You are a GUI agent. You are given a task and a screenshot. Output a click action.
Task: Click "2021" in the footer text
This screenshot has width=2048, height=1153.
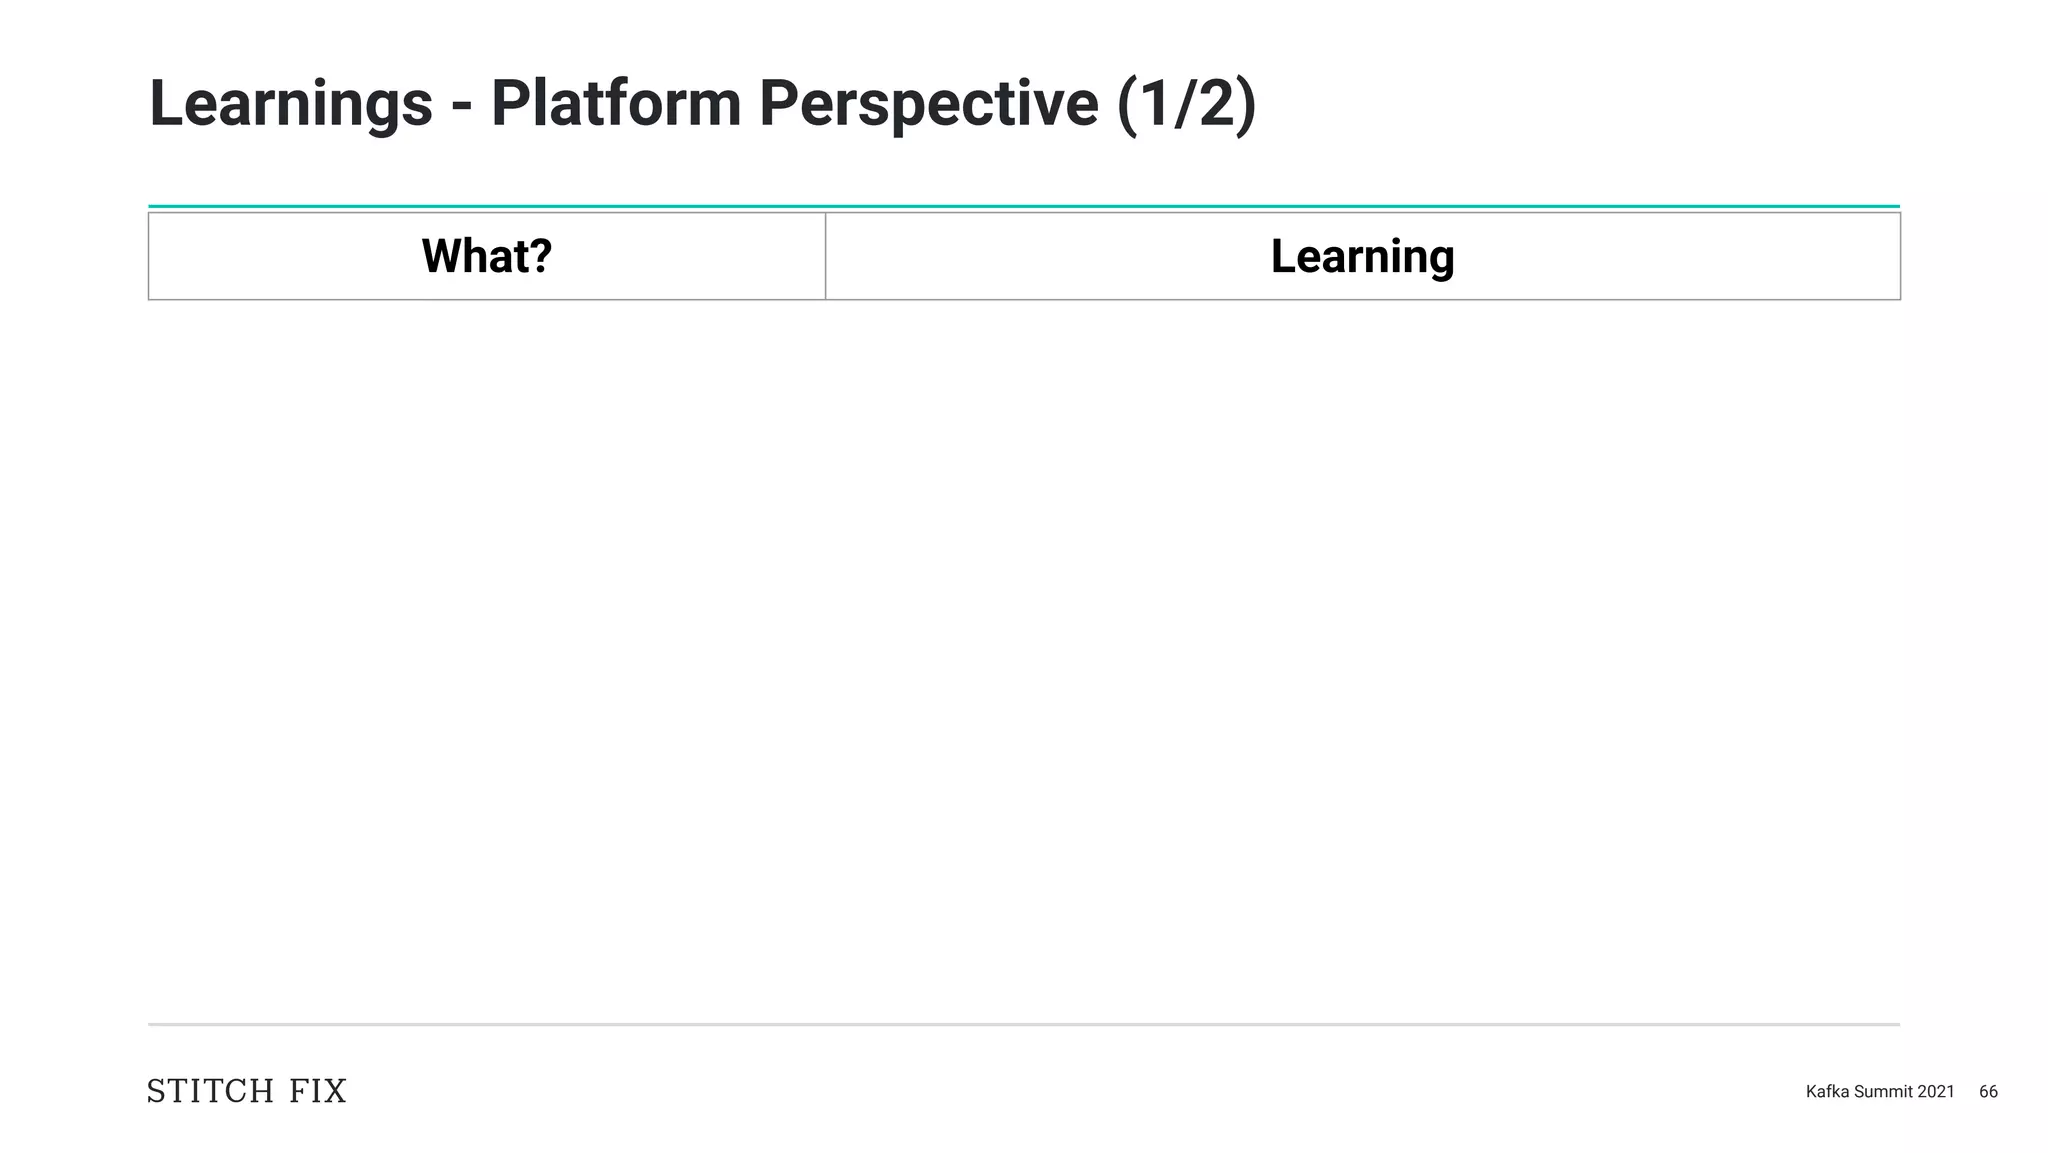(1936, 1092)
